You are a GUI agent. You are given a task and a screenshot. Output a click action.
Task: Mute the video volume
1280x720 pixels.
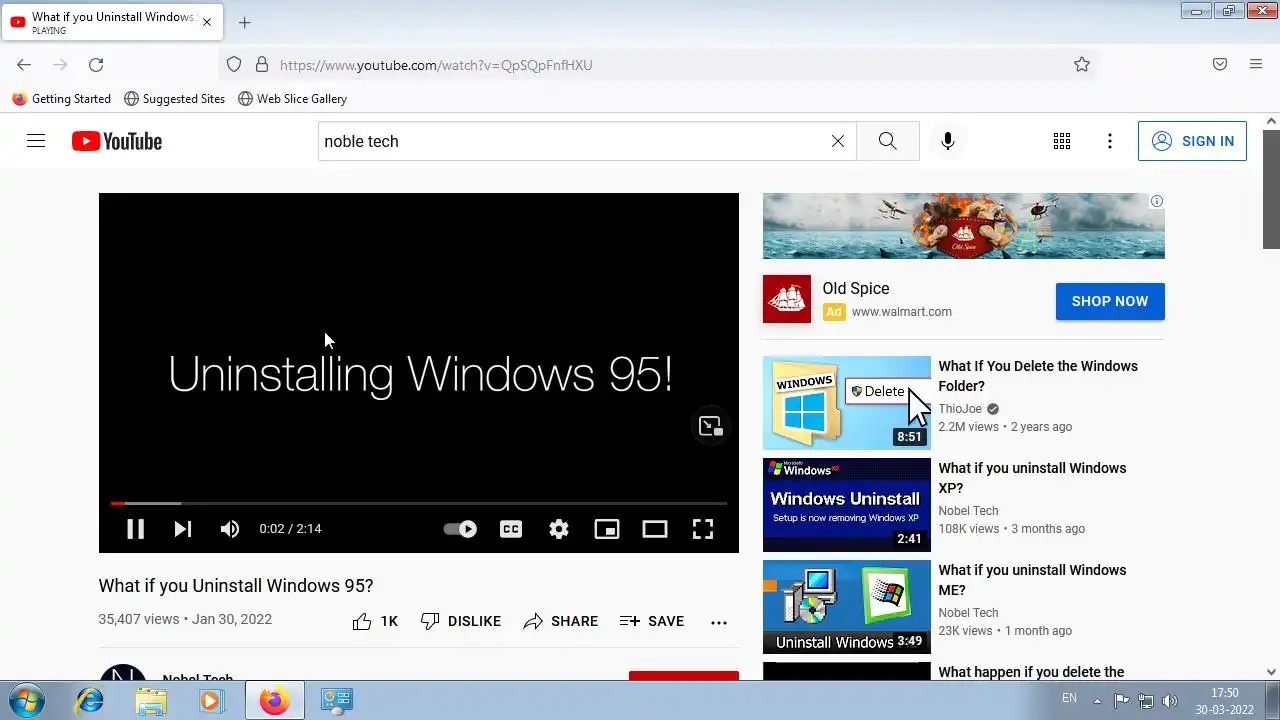coord(230,529)
